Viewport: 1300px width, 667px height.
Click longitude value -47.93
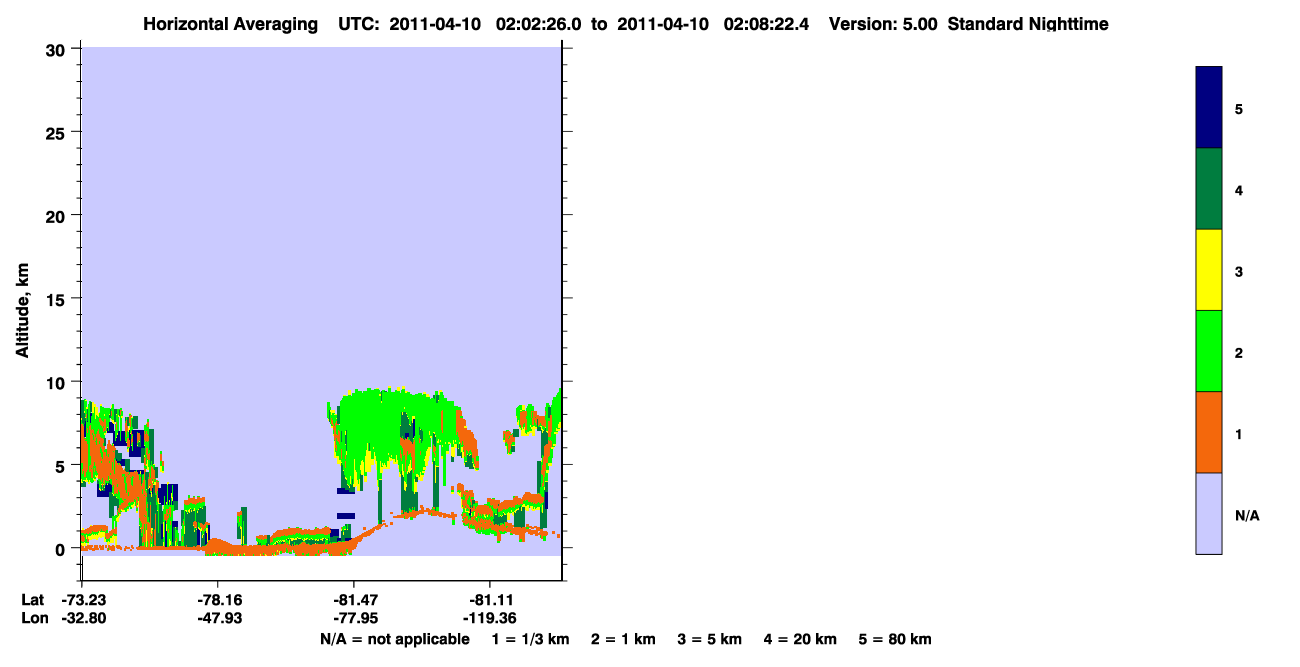218,618
